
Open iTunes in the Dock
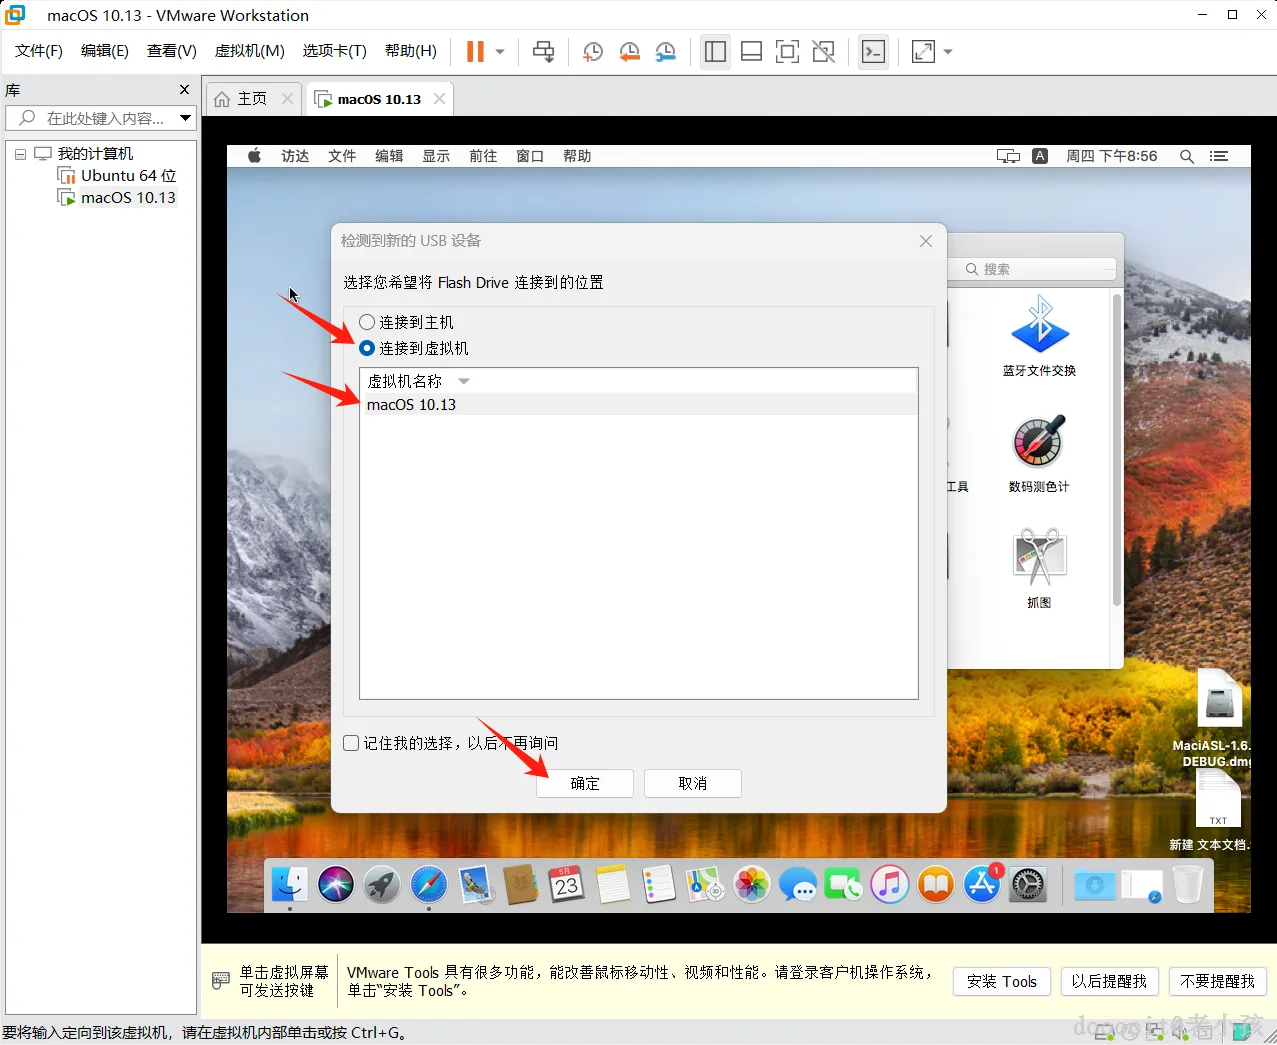(x=889, y=884)
